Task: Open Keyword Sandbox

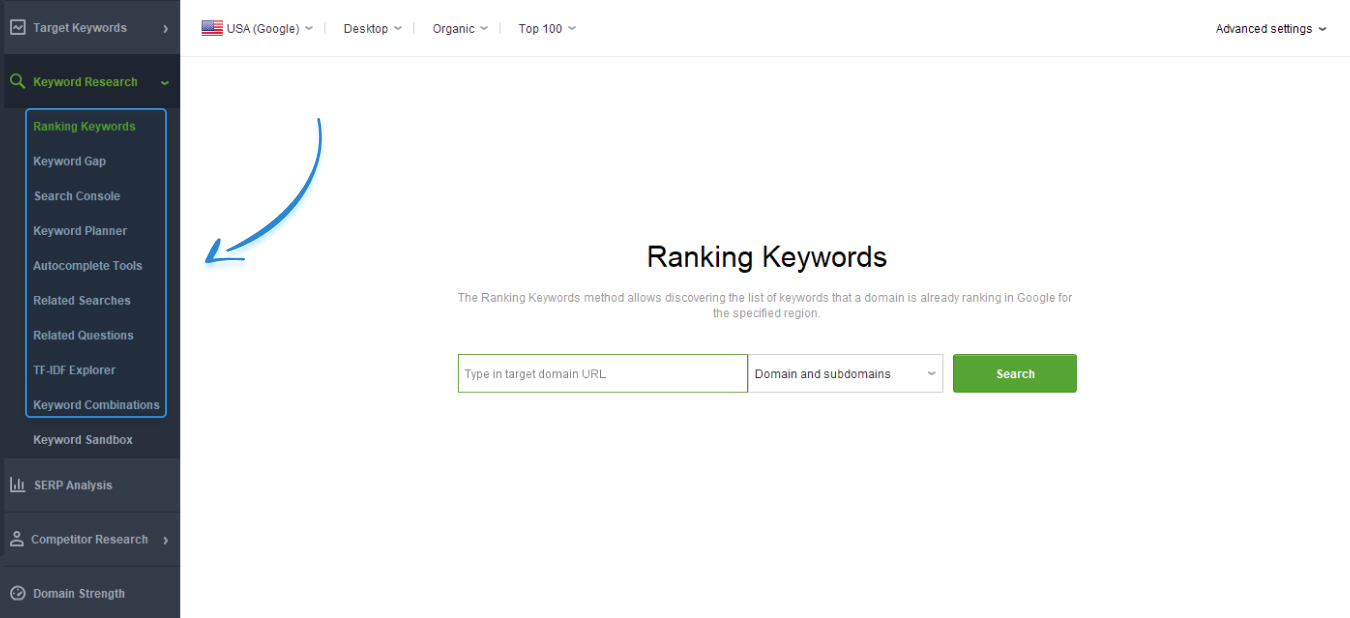Action: pyautogui.click(x=82, y=440)
